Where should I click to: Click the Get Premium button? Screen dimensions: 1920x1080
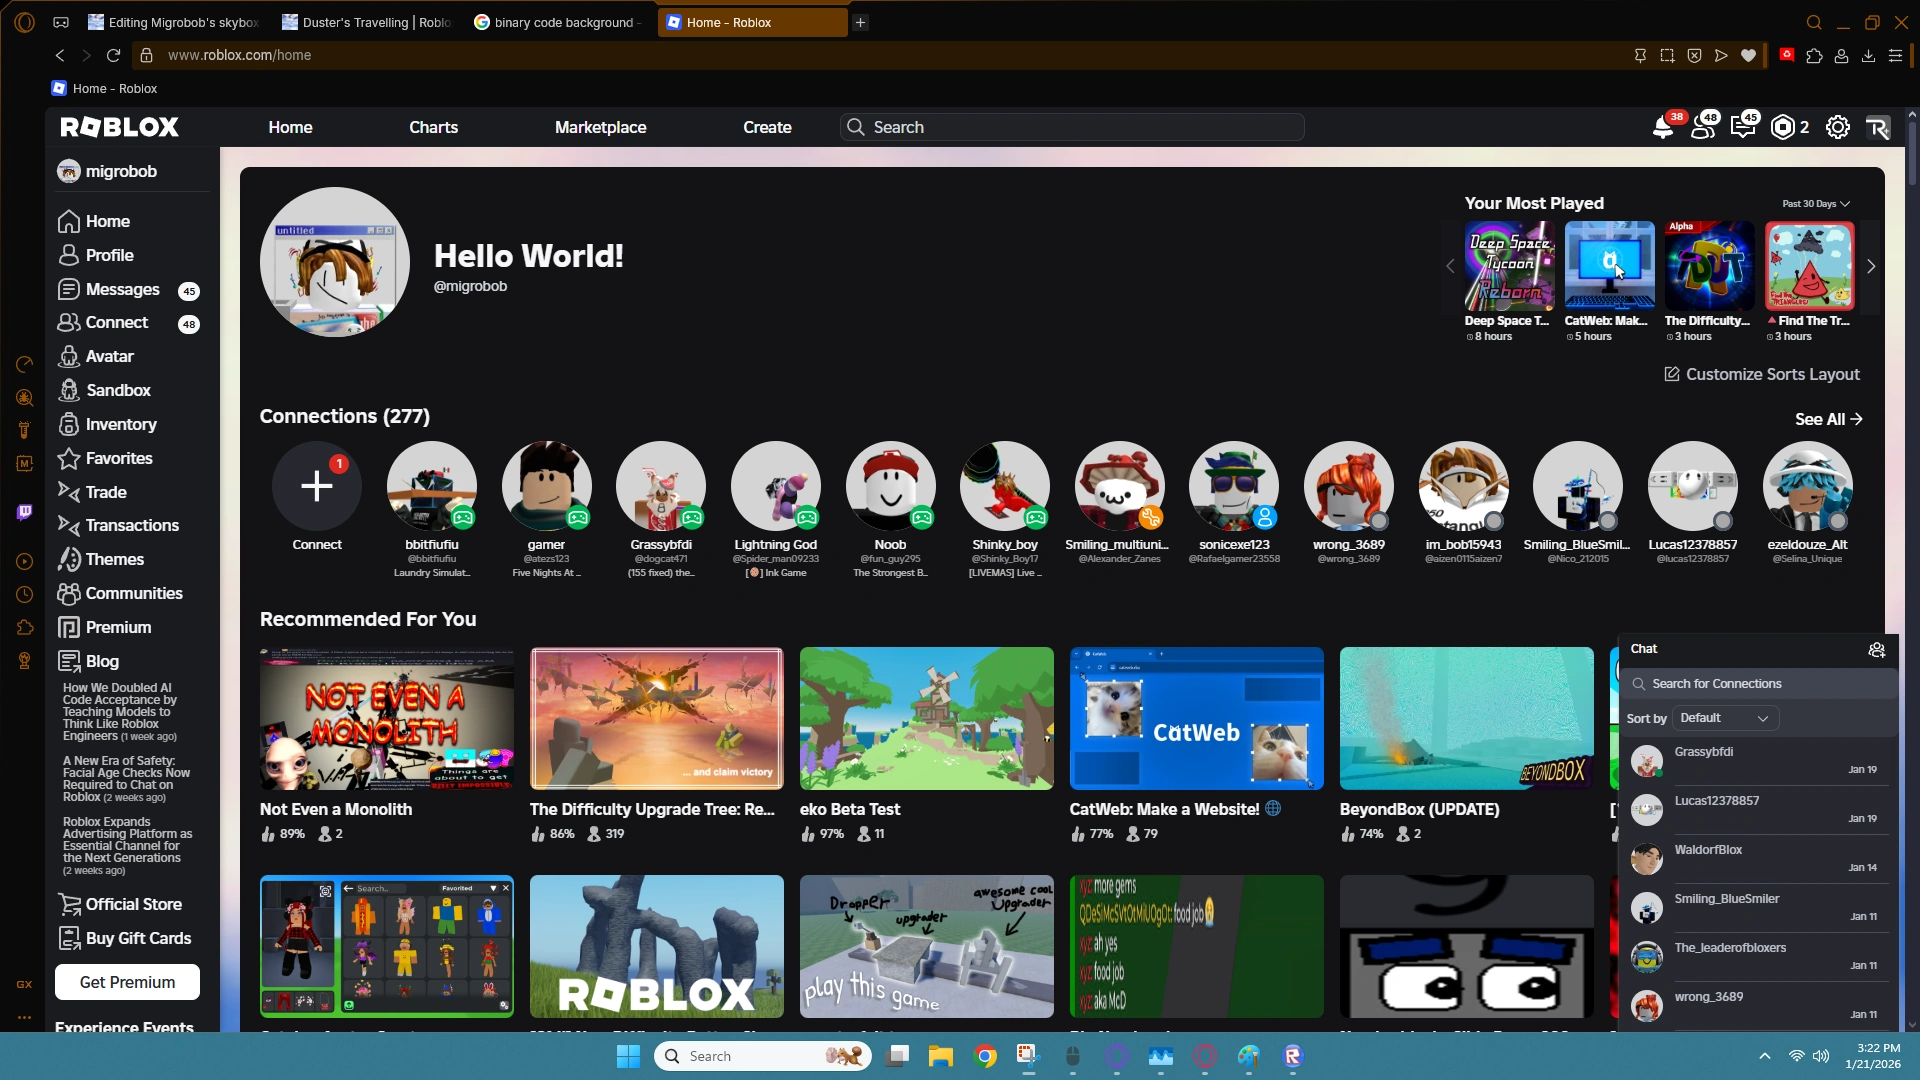click(127, 983)
